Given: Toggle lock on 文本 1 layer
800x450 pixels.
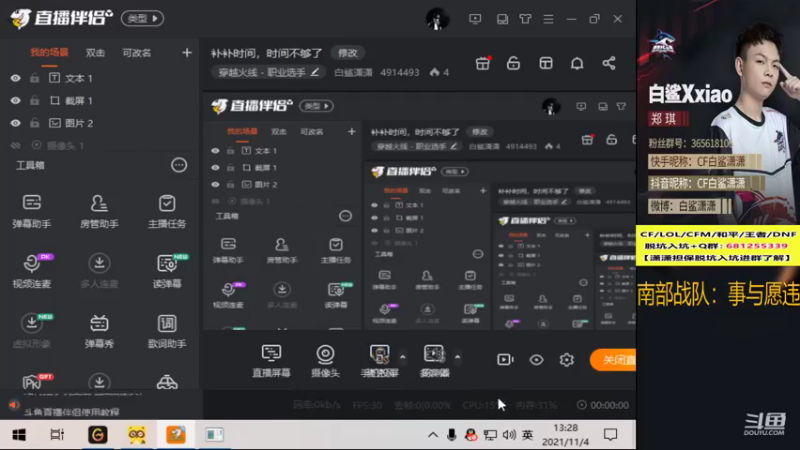Looking at the screenshot, I should 34,78.
